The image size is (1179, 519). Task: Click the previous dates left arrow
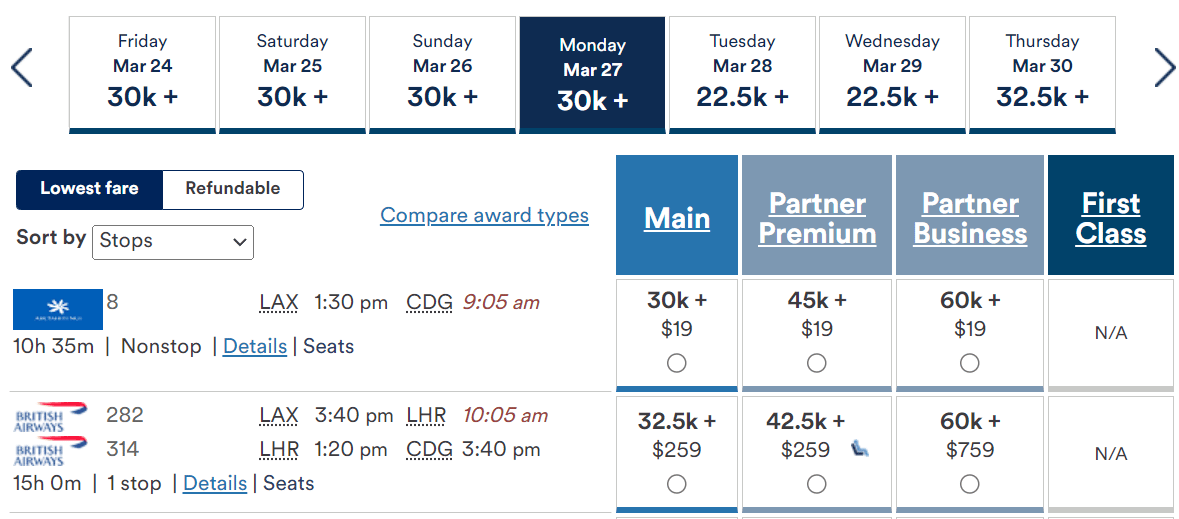pyautogui.click(x=22, y=68)
